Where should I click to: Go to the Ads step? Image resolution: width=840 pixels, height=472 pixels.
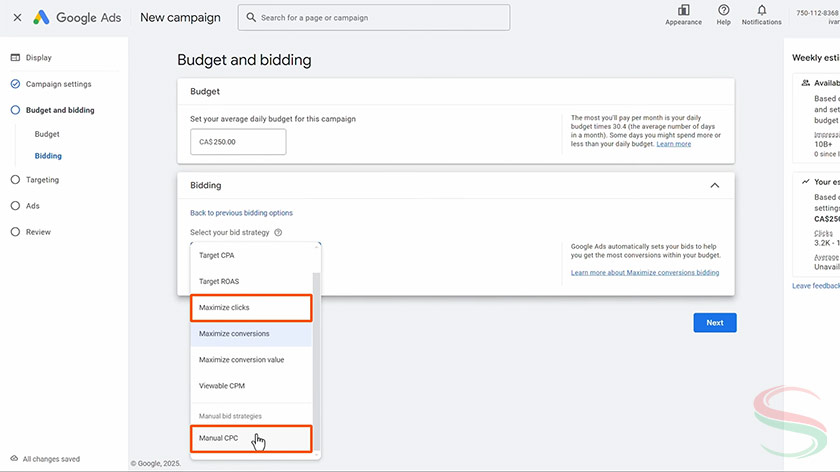[33, 206]
